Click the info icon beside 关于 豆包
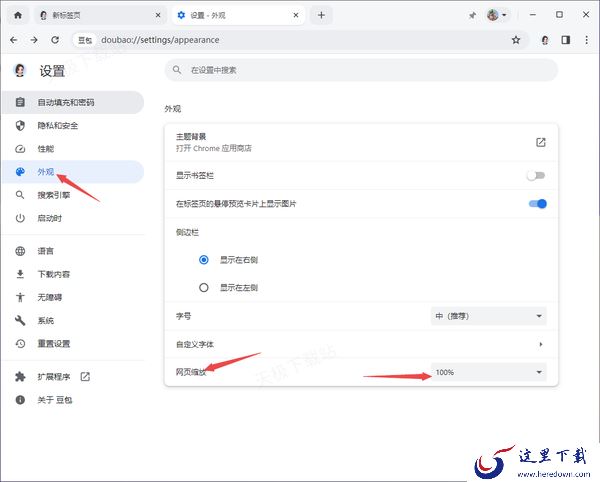 point(20,400)
